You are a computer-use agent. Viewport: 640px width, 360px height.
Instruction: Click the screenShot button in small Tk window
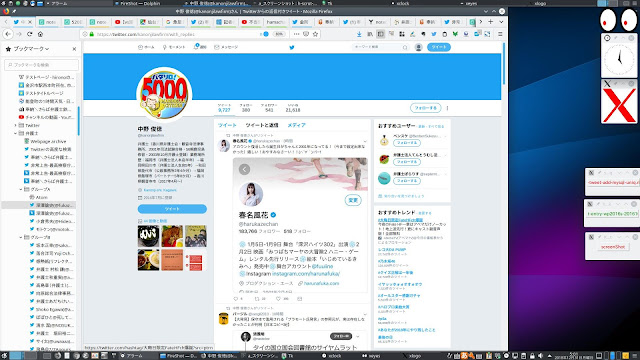point(613,247)
